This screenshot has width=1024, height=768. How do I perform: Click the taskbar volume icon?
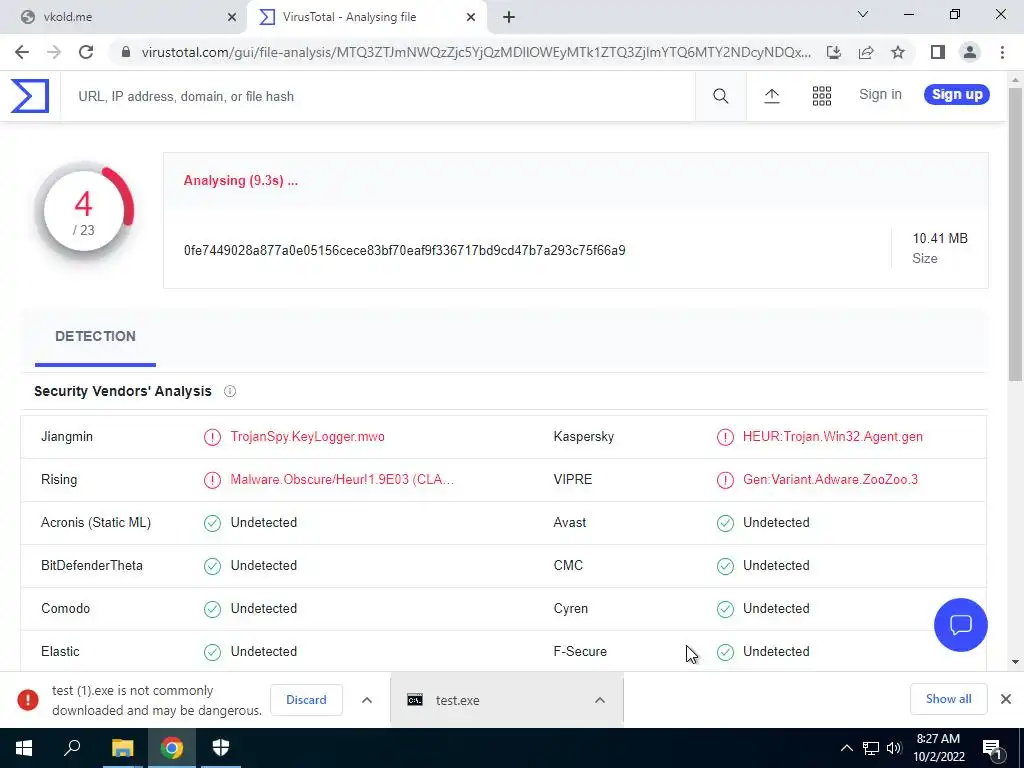coord(894,748)
